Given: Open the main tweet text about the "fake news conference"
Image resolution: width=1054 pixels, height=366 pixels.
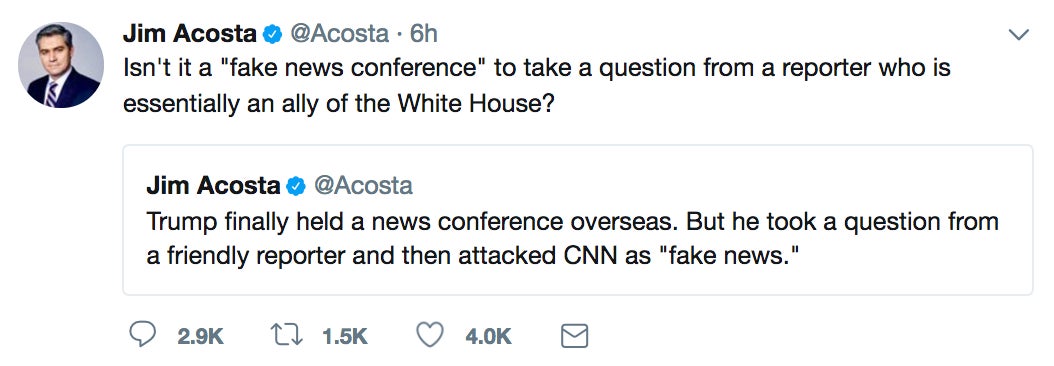Looking at the screenshot, I should (x=536, y=86).
